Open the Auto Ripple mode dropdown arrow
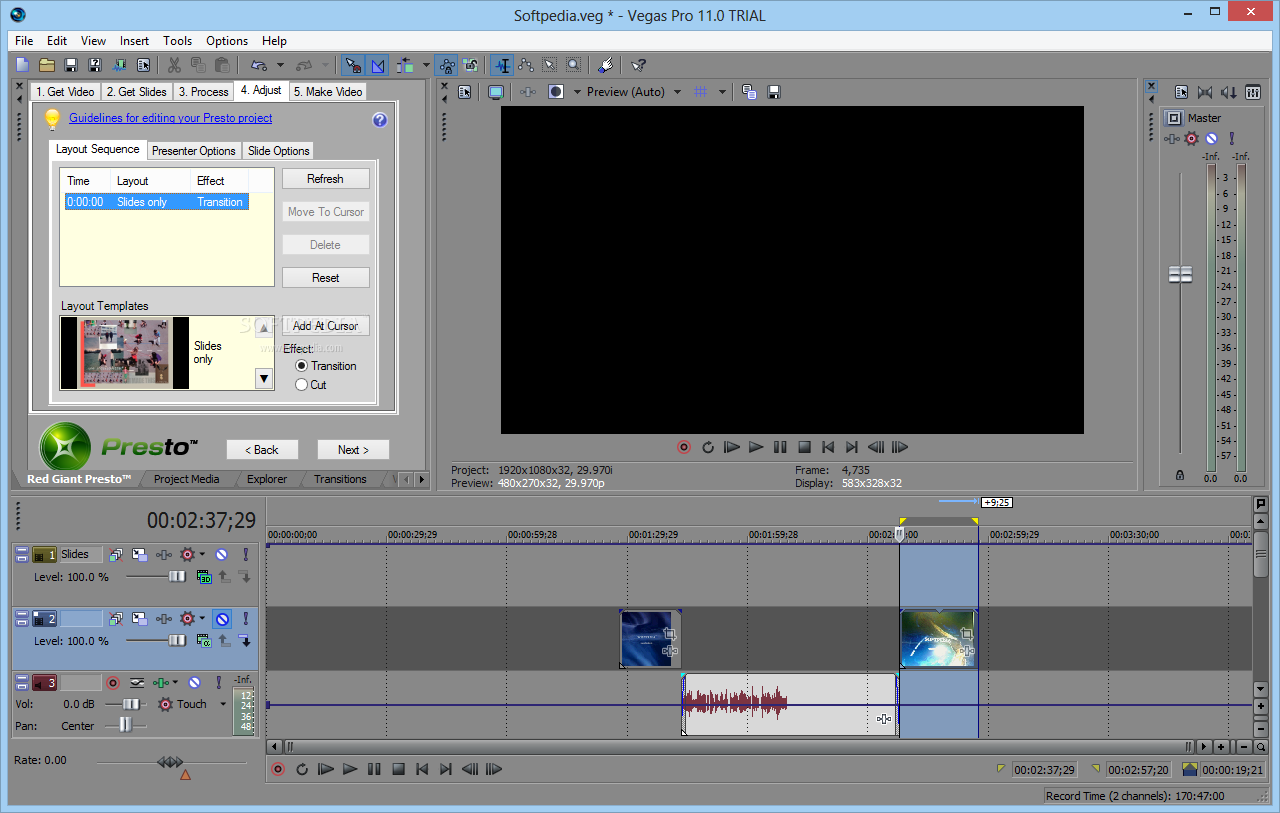Screen dimensions: 1280x813 point(426,65)
